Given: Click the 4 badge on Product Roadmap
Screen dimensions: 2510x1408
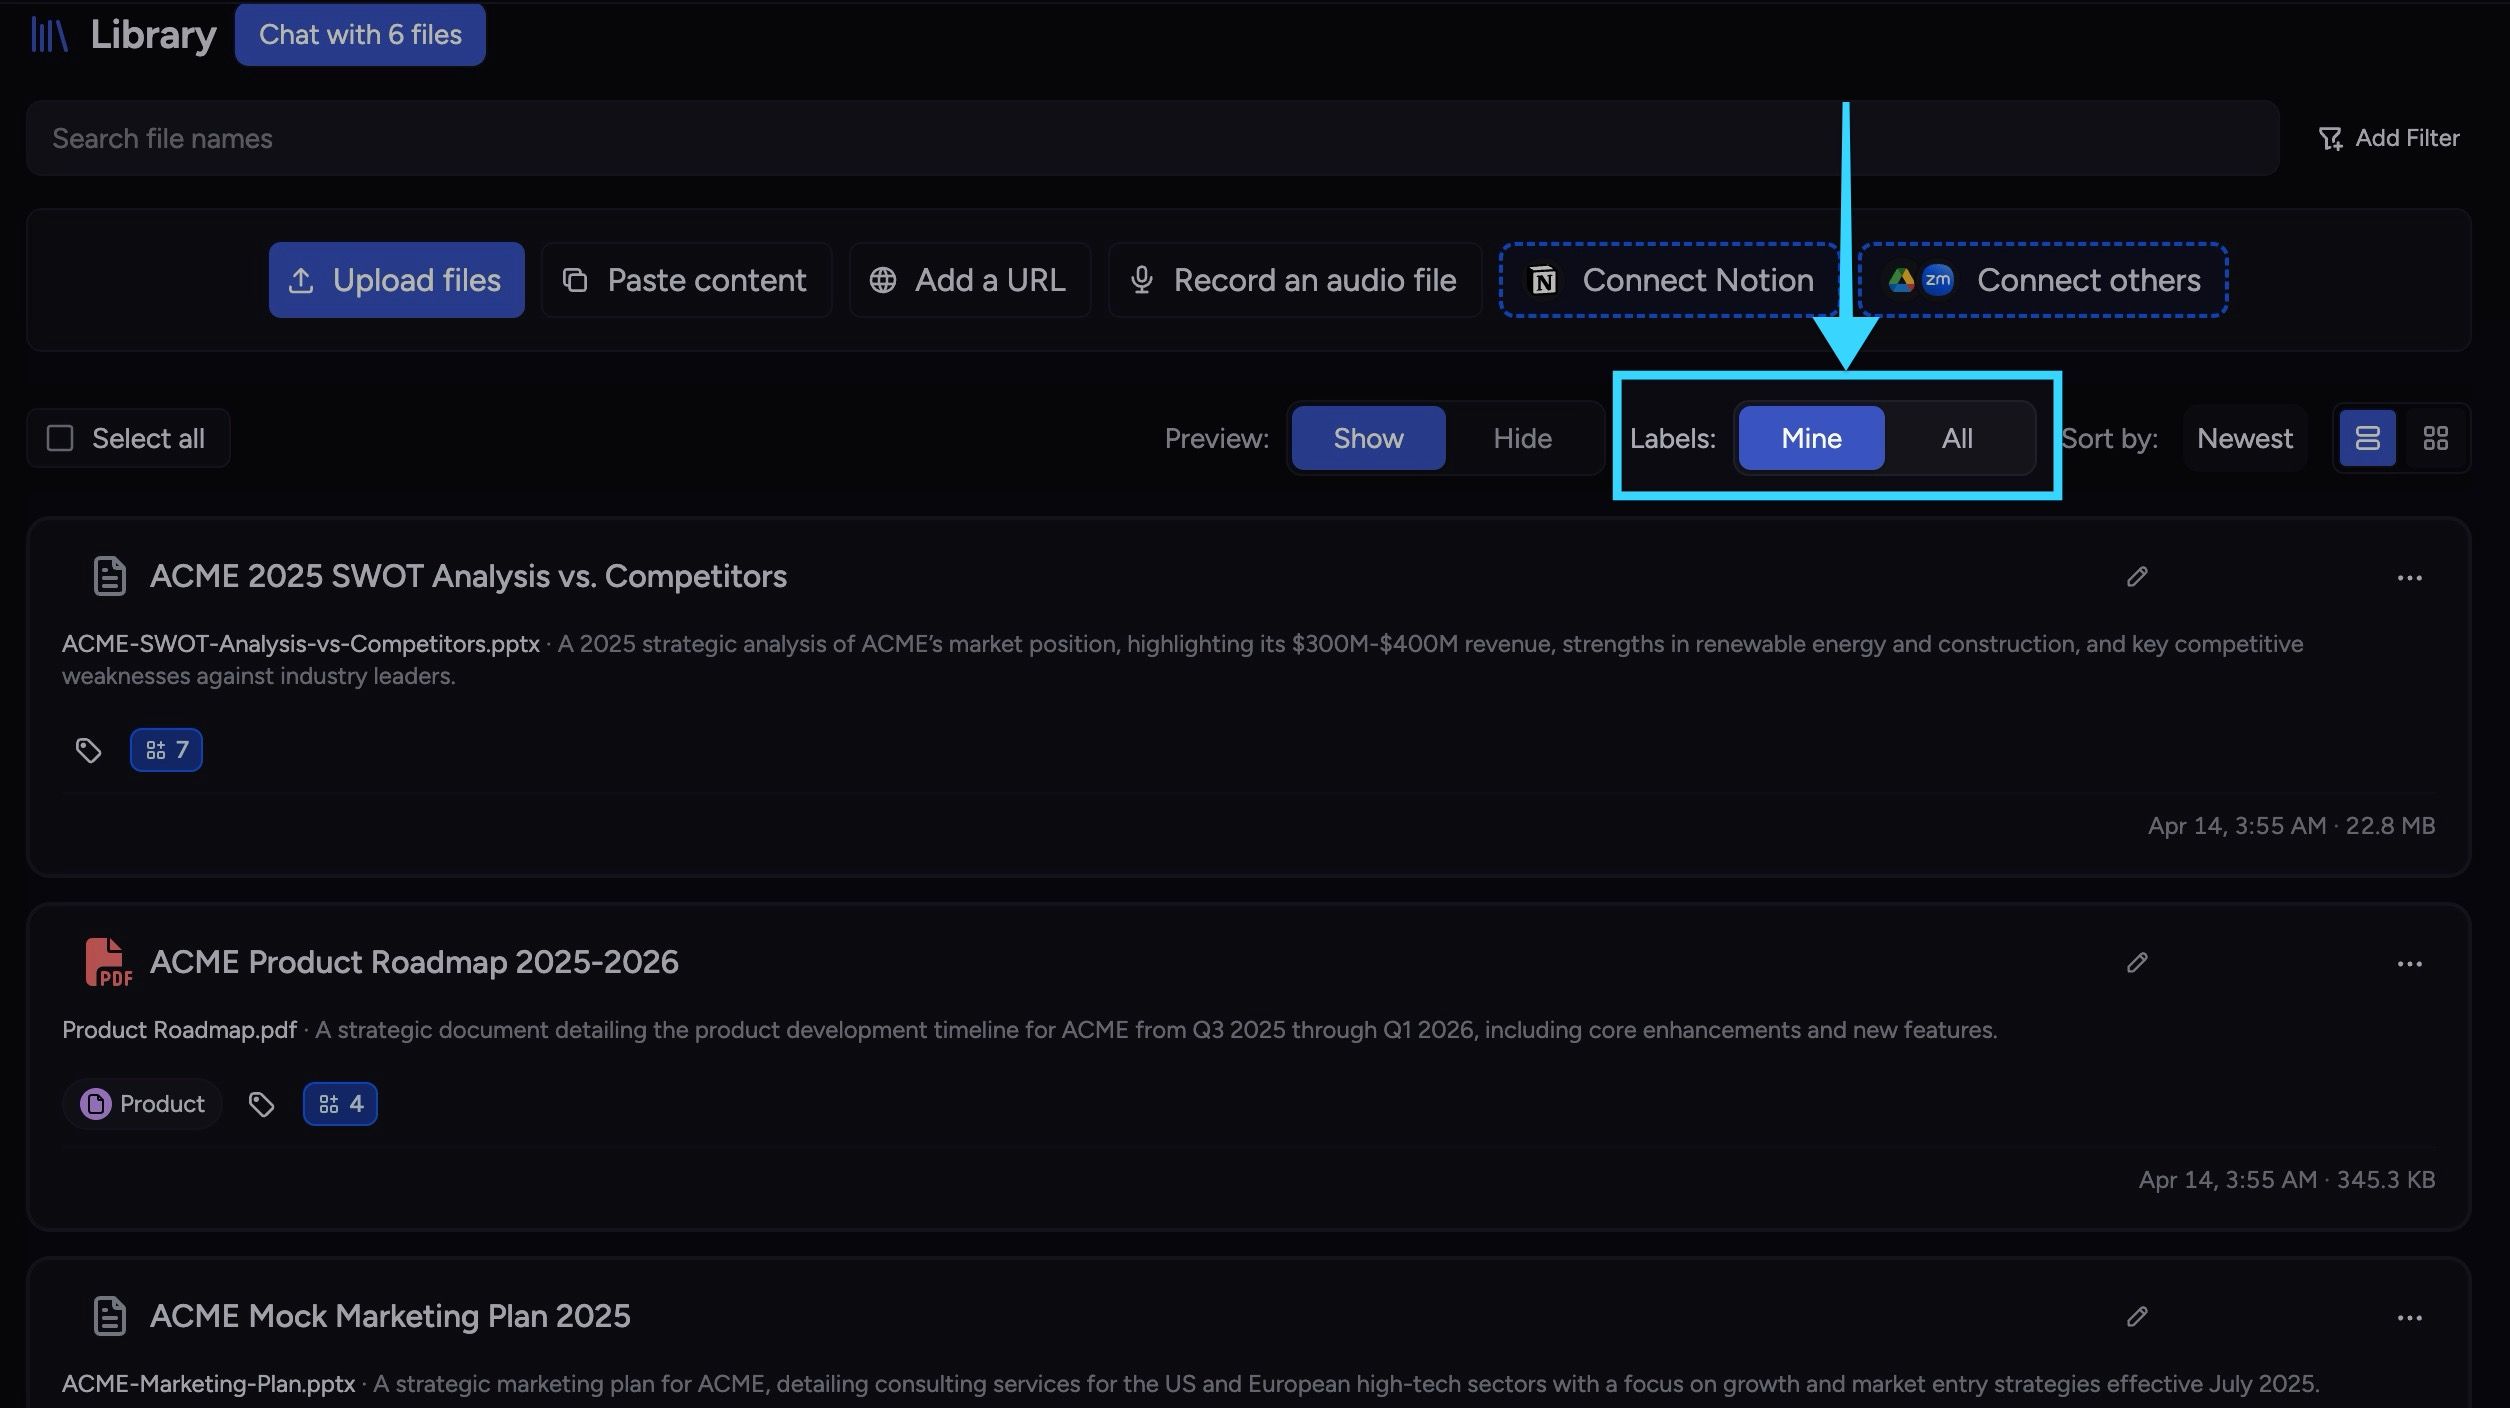Looking at the screenshot, I should (340, 1104).
